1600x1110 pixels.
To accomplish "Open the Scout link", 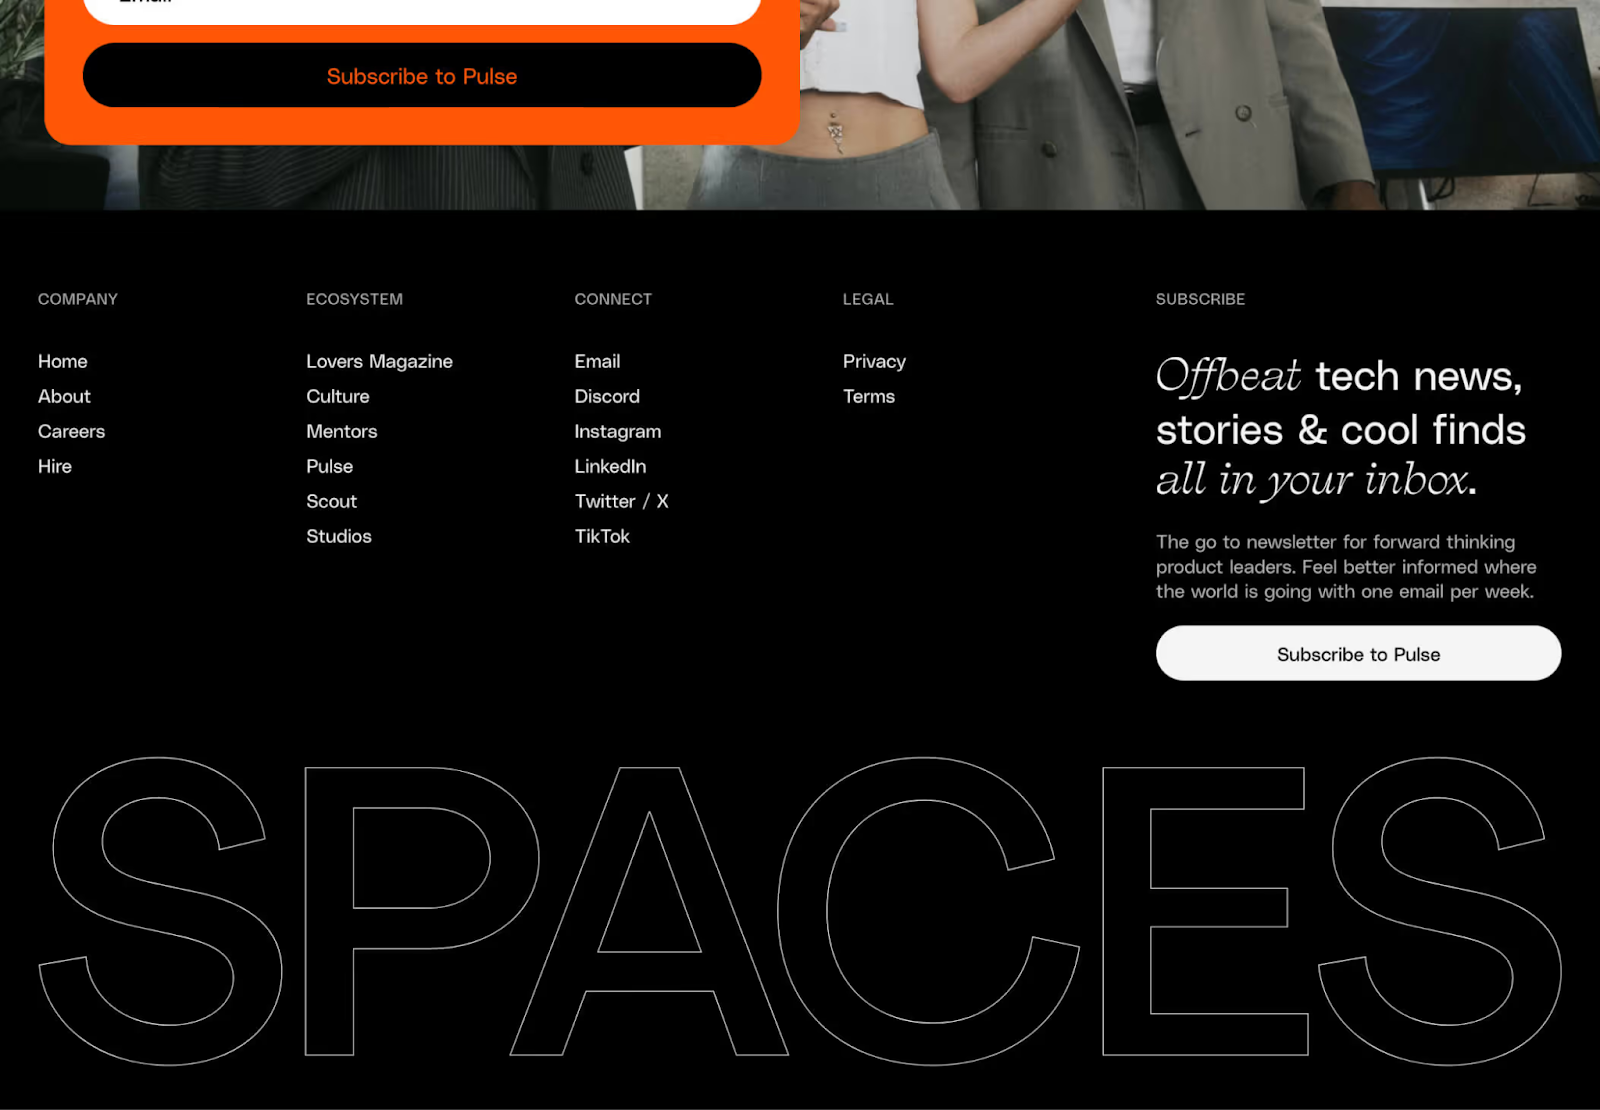I will tap(331, 501).
